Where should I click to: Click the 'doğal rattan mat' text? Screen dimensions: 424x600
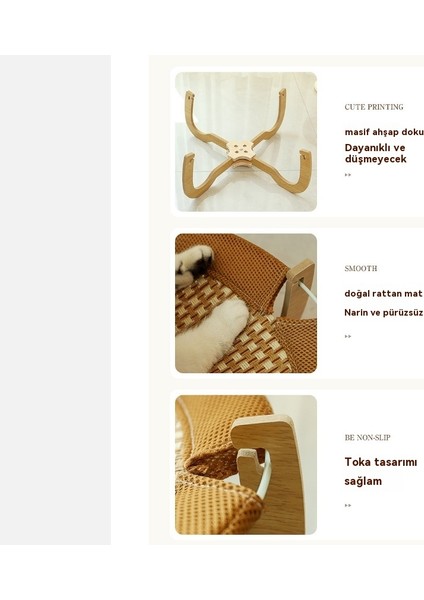tap(383, 294)
